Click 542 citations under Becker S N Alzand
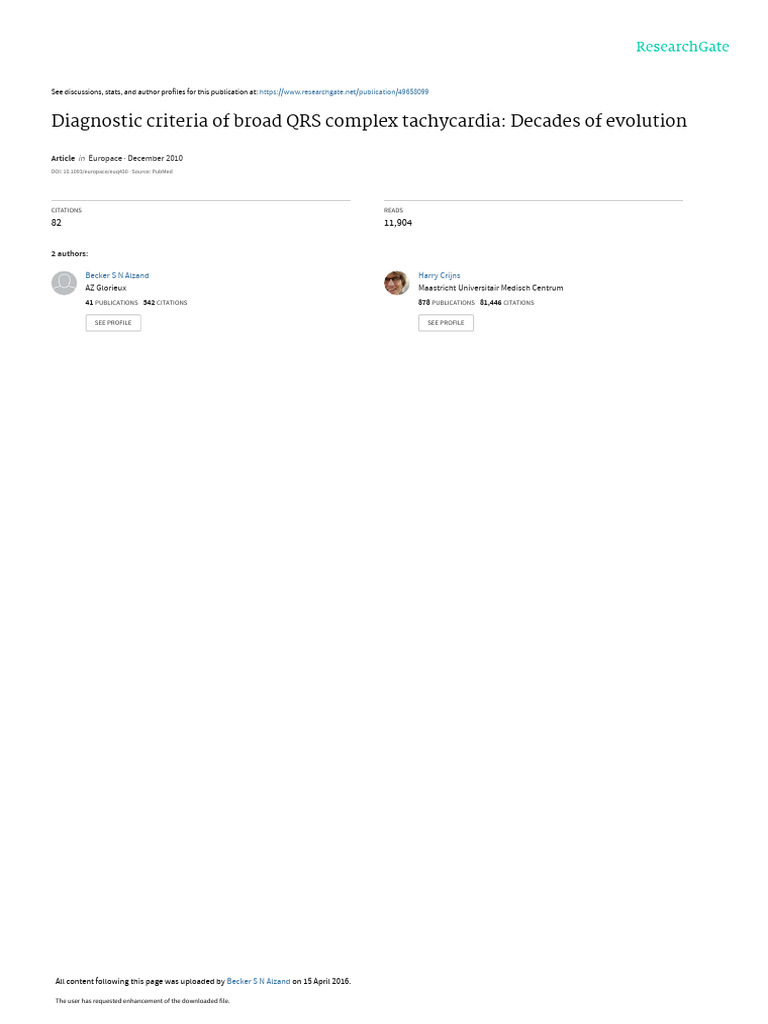This screenshot has width=768, height=1024. 165,303
